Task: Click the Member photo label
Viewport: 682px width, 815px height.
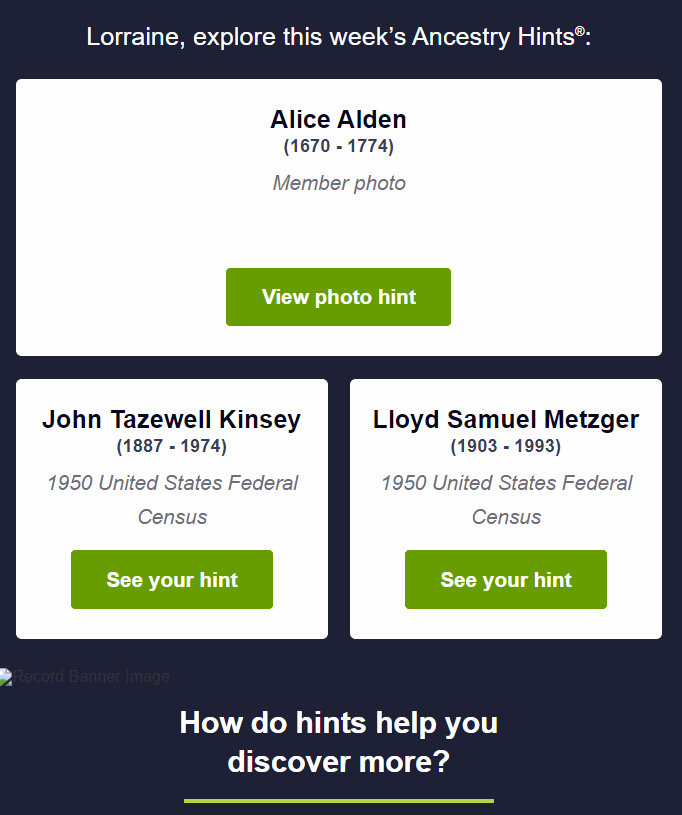Action: click(339, 183)
